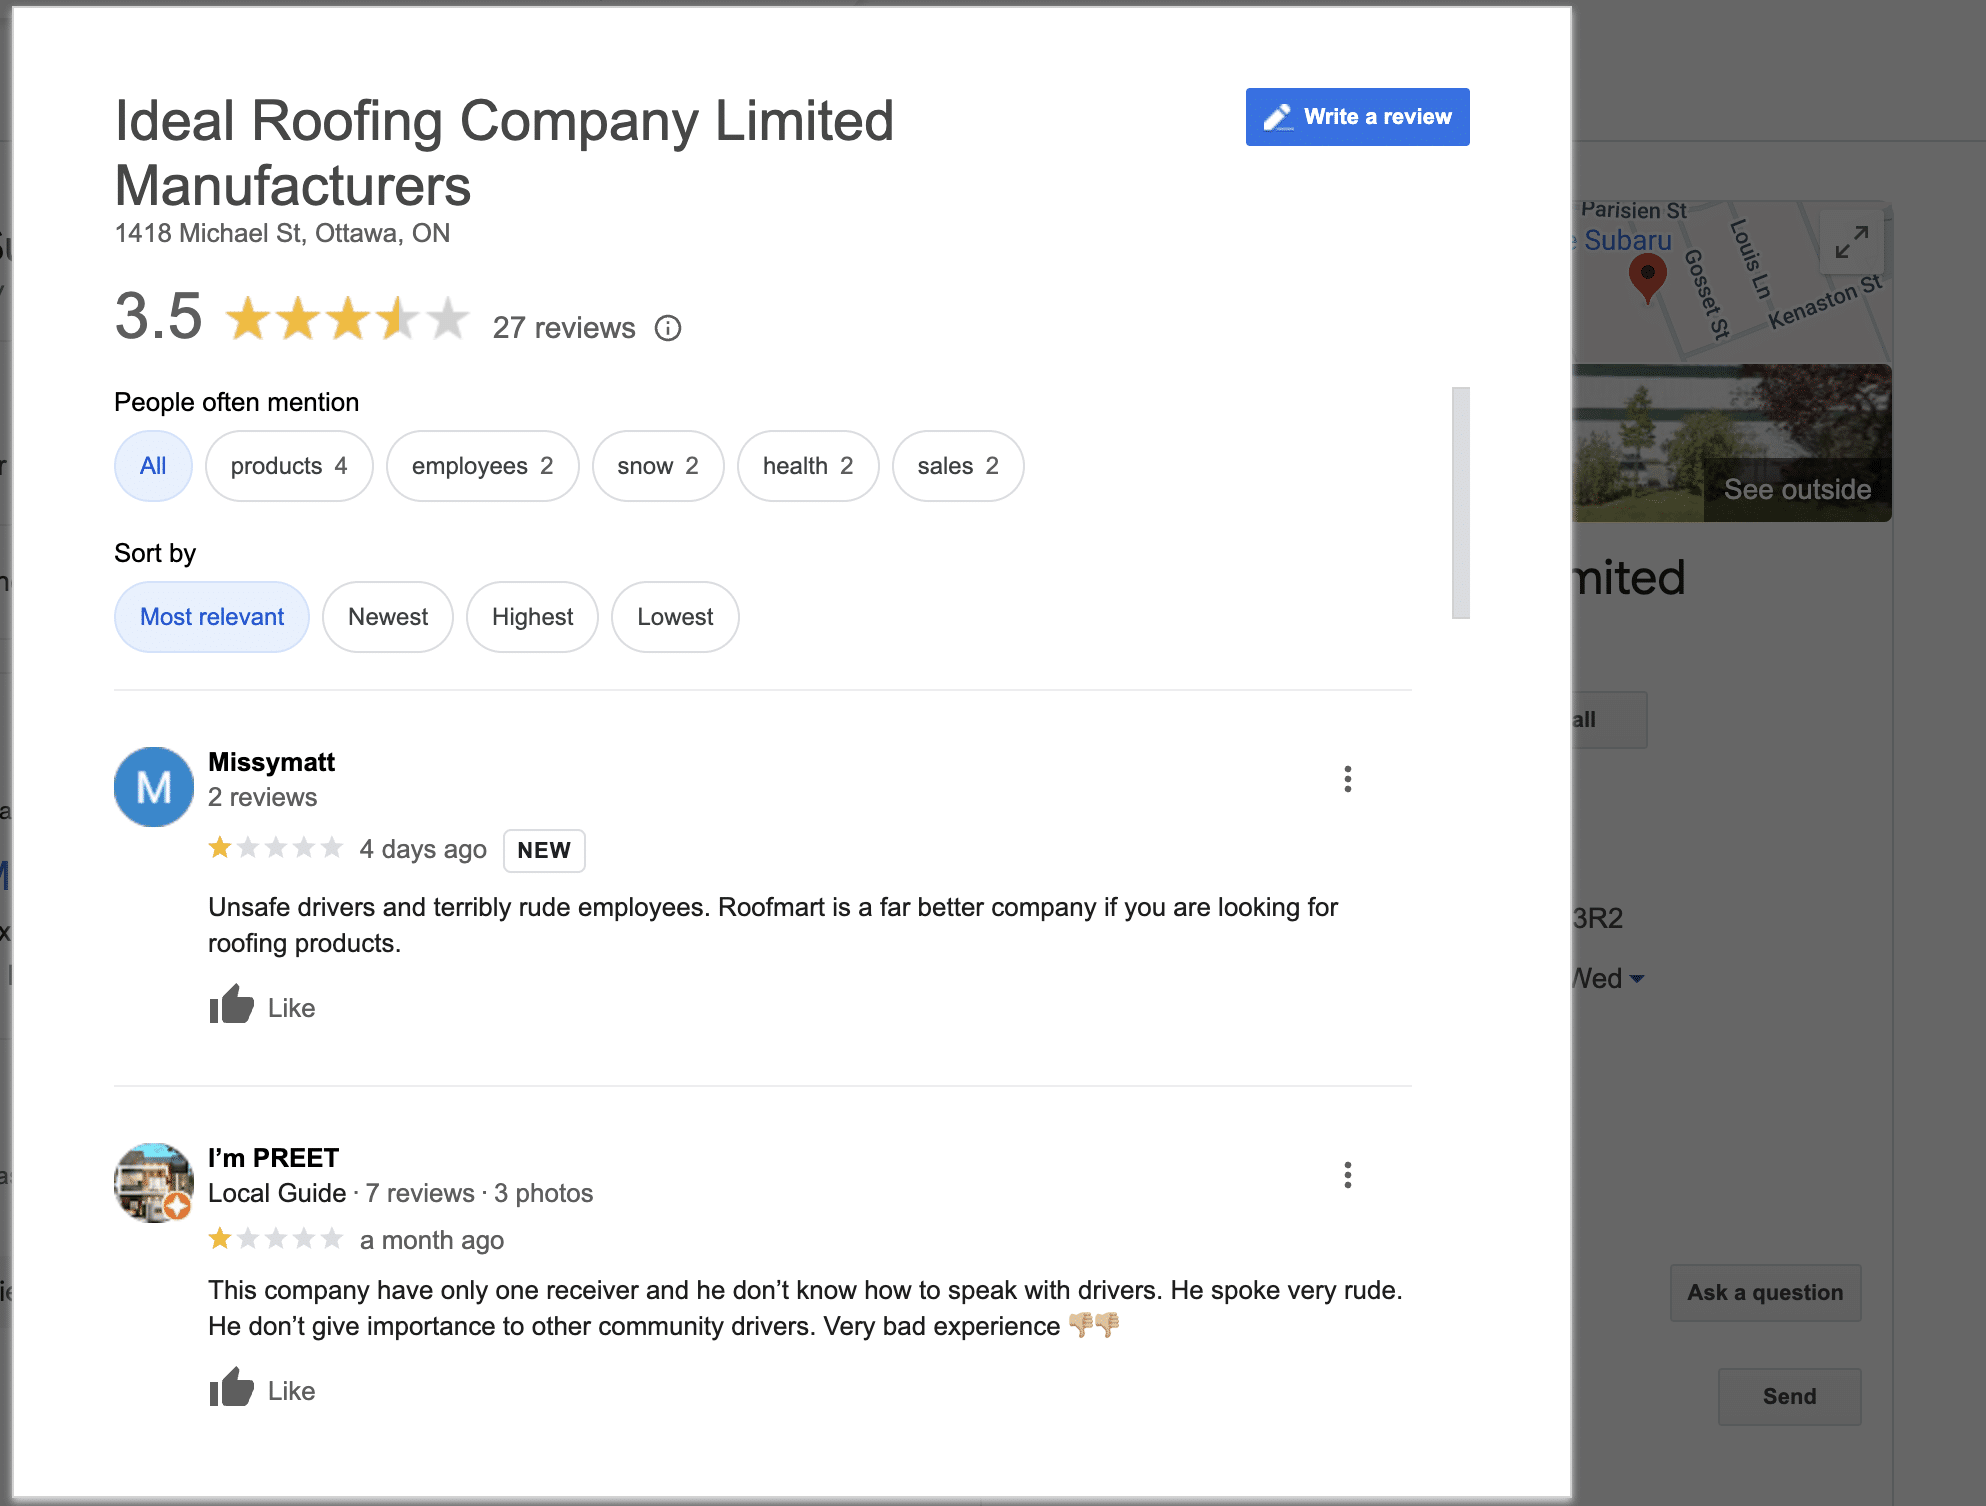This screenshot has height=1506, width=1986.
Task: Toggle the employees 2 mention filter
Action: 482,465
